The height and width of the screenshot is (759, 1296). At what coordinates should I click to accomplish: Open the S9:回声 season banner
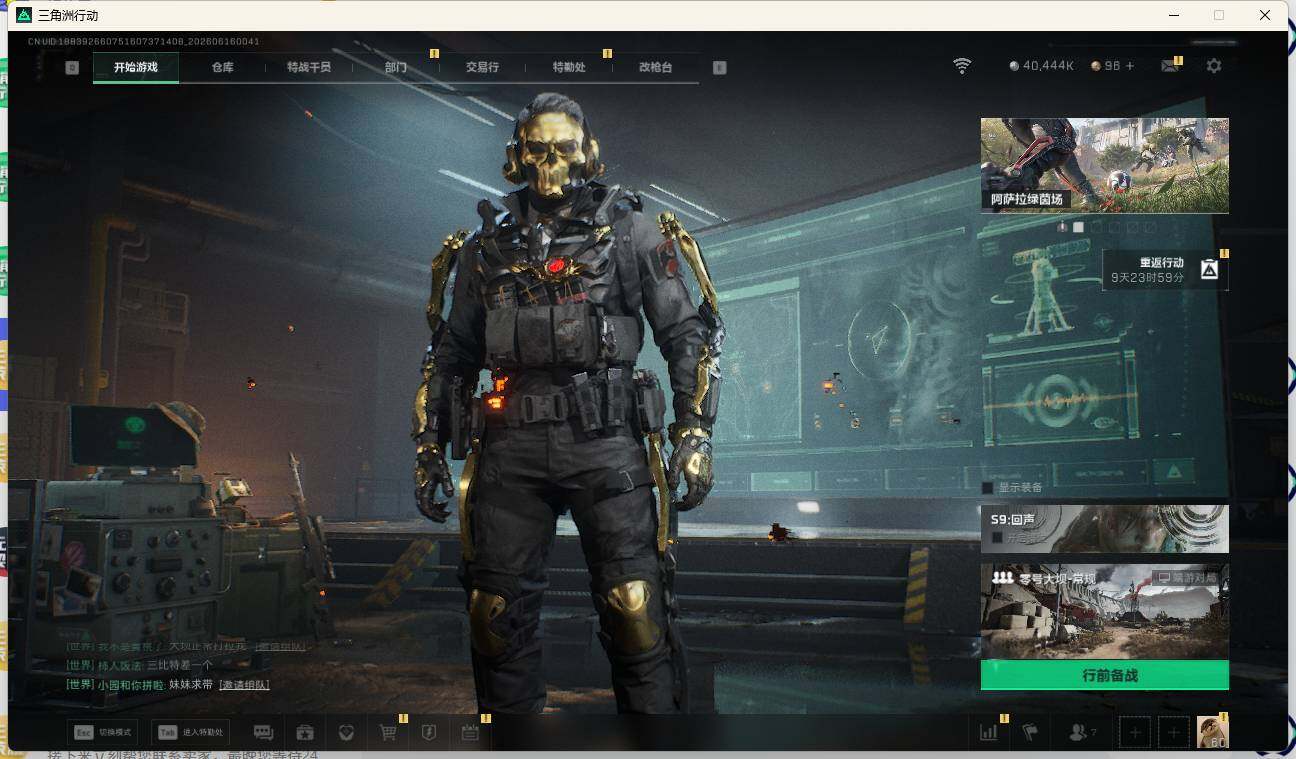1104,529
